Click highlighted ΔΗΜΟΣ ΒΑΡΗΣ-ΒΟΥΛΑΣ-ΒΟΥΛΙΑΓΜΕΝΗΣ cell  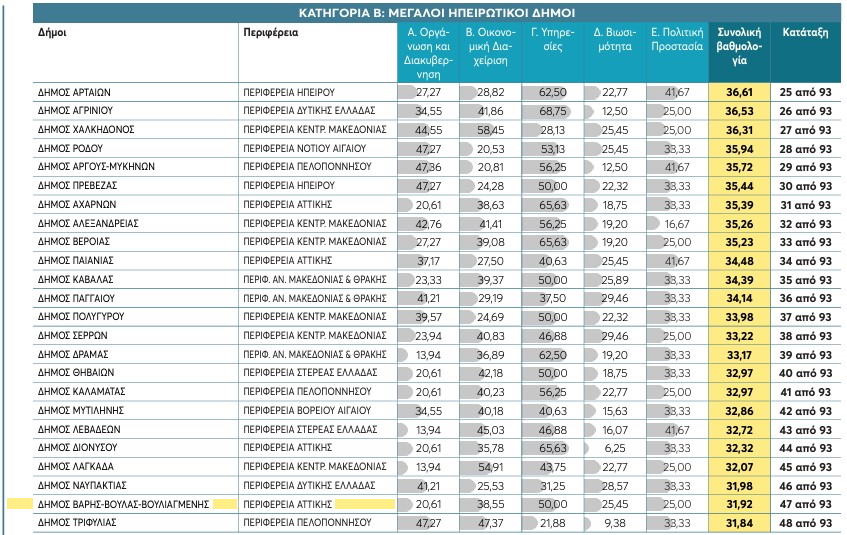(123, 504)
